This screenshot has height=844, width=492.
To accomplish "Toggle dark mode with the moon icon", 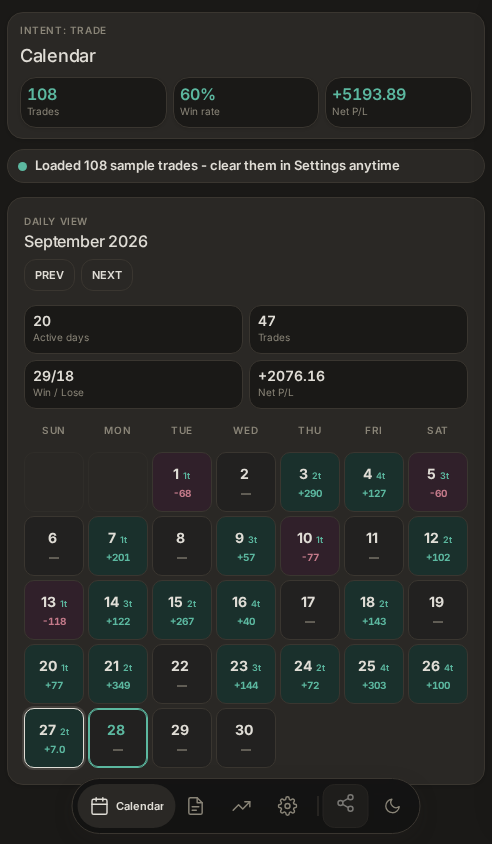I will coord(392,806).
